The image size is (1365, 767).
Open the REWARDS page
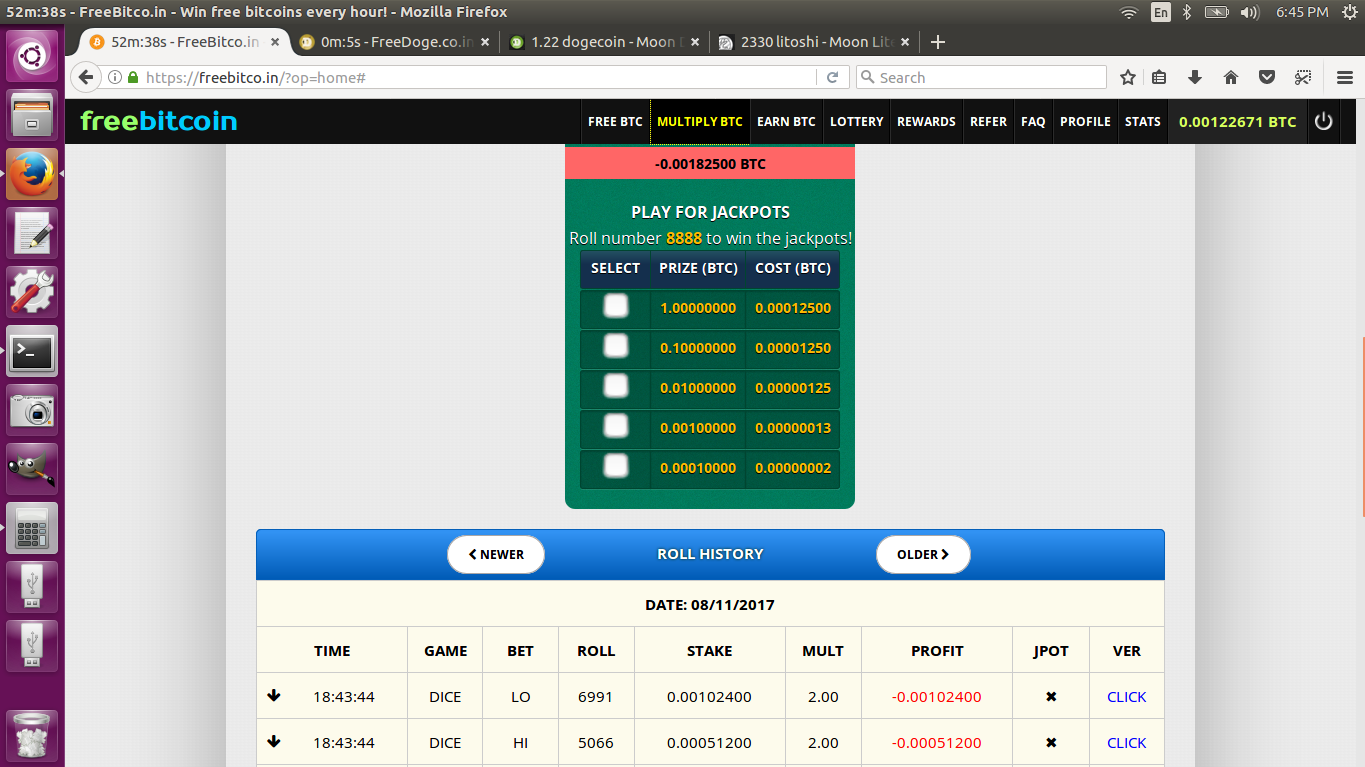tap(926, 122)
